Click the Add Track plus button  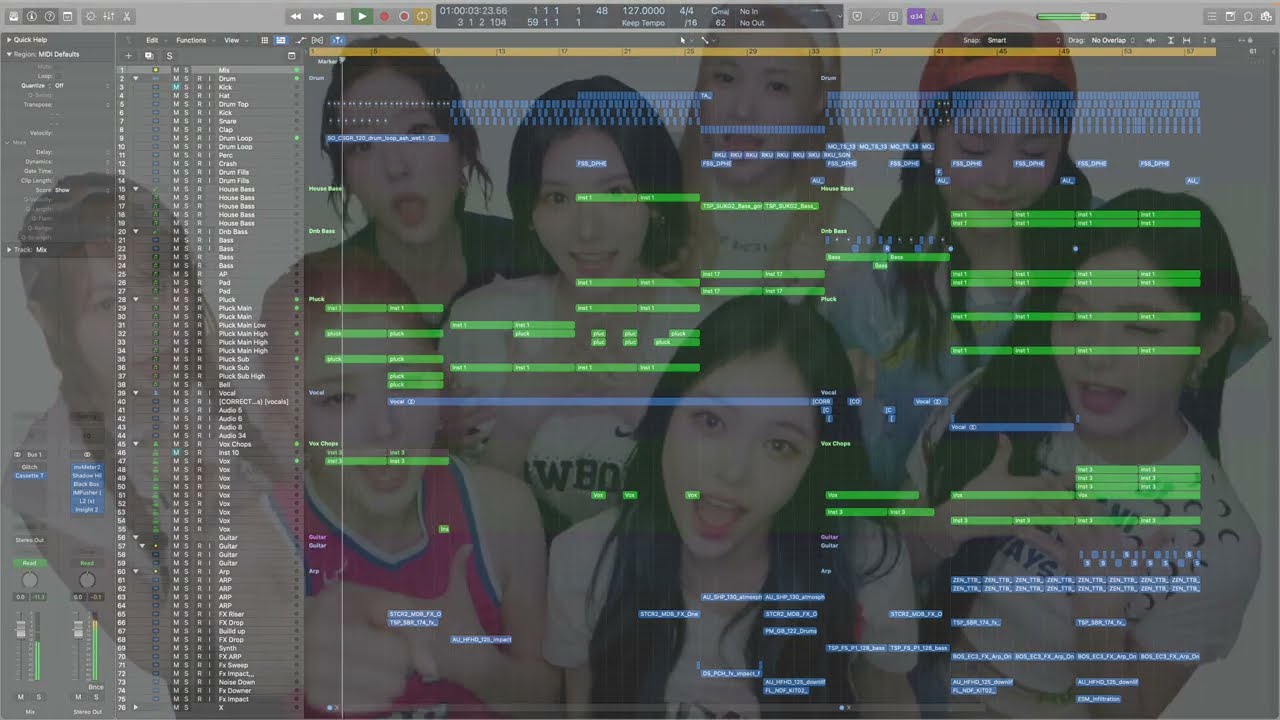tap(128, 56)
